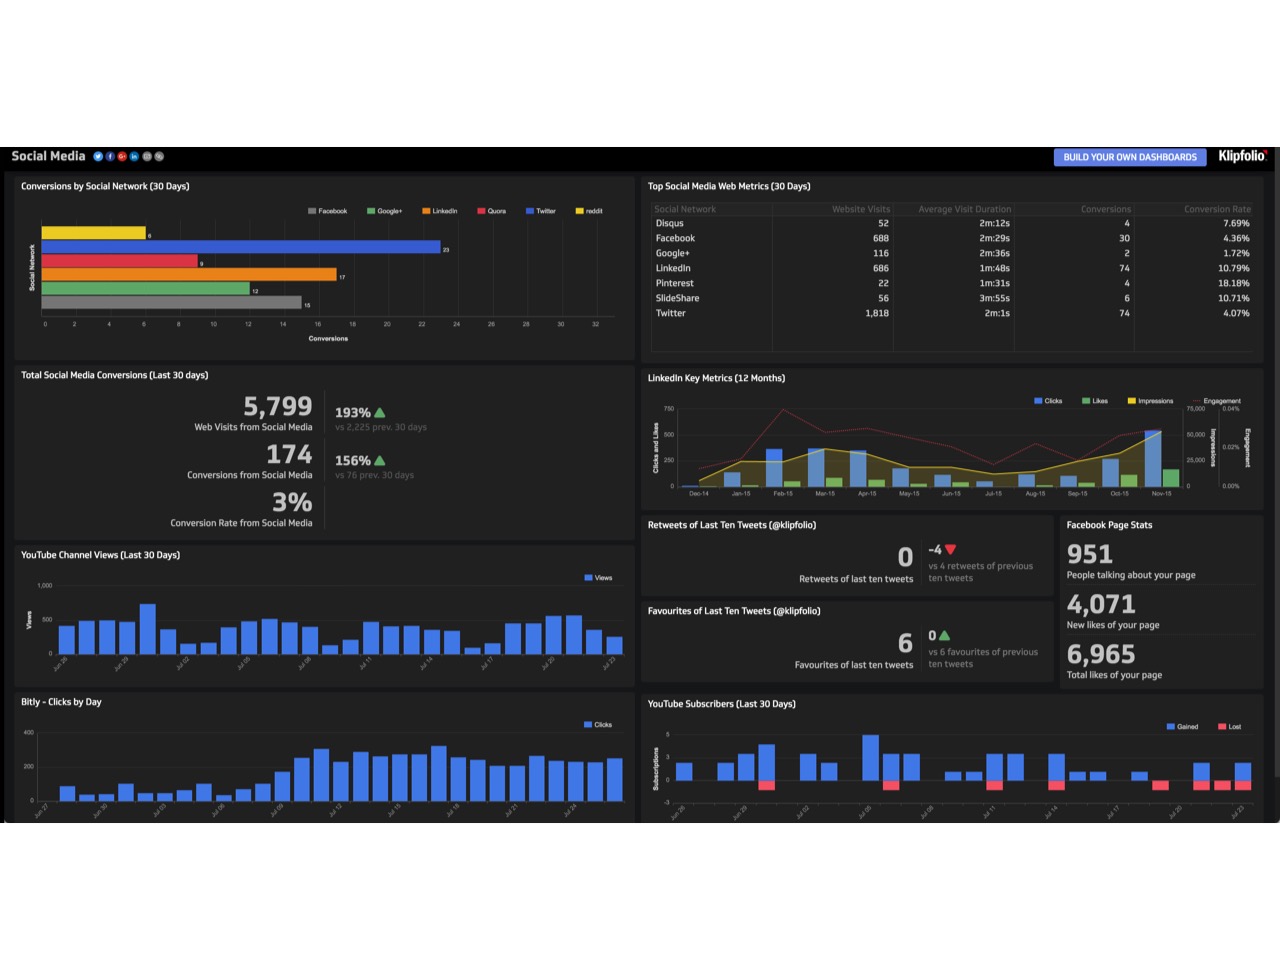Select the Twitter row in metrics table
1280x960 pixels.
tap(952, 313)
